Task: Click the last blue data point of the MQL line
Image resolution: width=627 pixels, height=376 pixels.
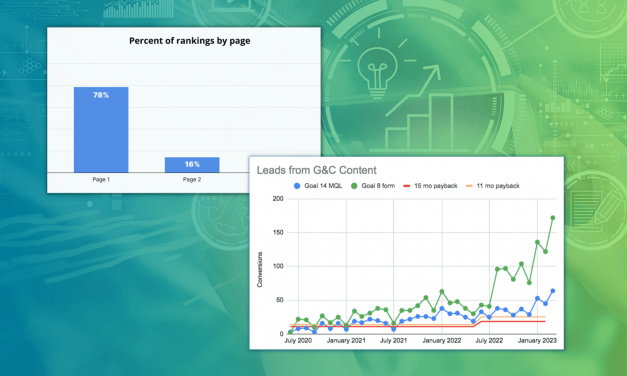Action: pyautogui.click(x=553, y=291)
